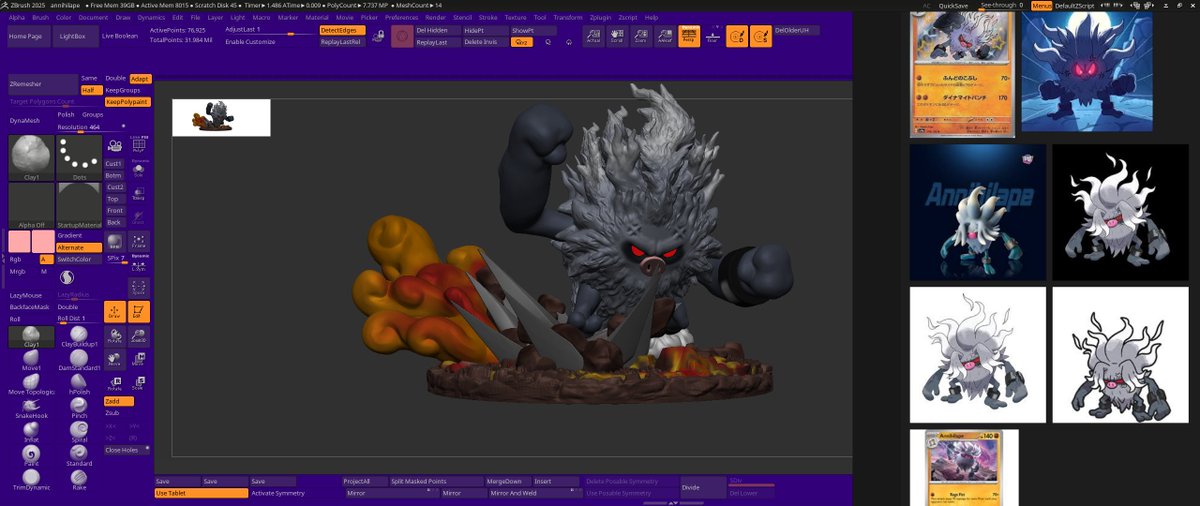Viewport: 1200px width, 506px height.
Task: Select the Pinch brush
Action: click(x=79, y=408)
